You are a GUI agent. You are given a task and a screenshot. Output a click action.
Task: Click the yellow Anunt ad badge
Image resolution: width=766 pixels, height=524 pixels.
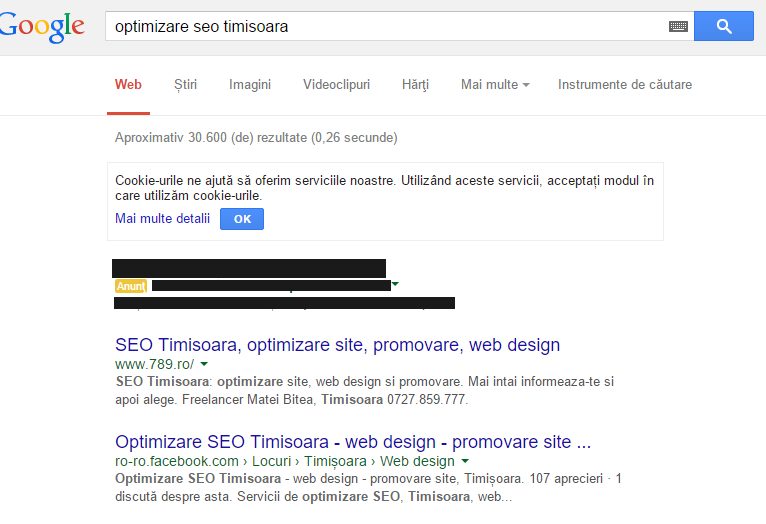tap(130, 286)
